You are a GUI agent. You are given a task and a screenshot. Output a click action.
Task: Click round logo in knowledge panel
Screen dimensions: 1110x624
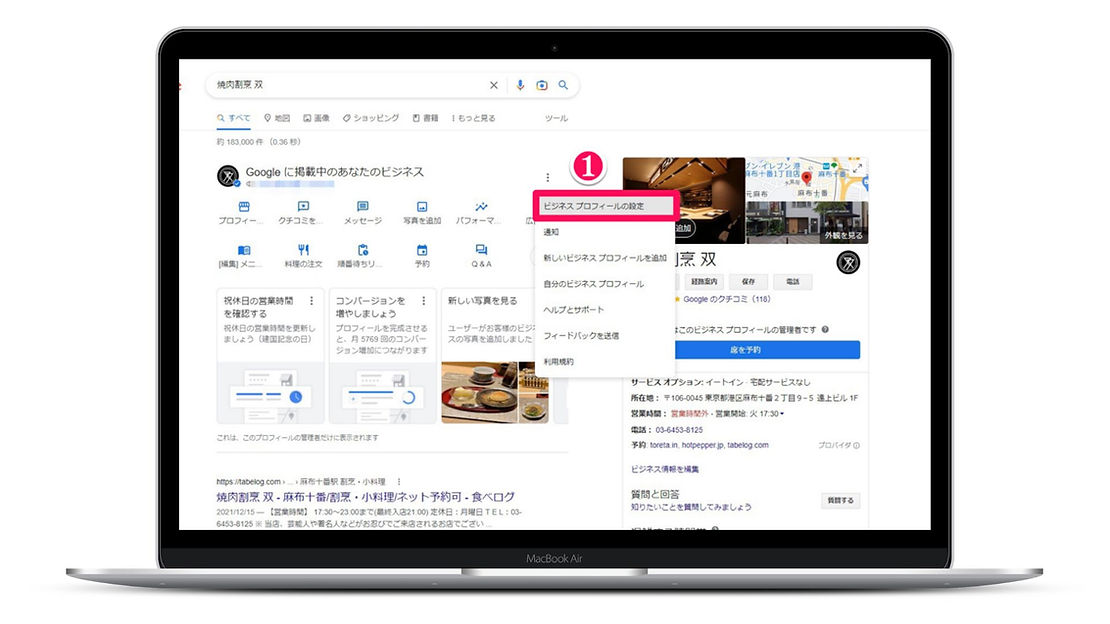(x=848, y=263)
